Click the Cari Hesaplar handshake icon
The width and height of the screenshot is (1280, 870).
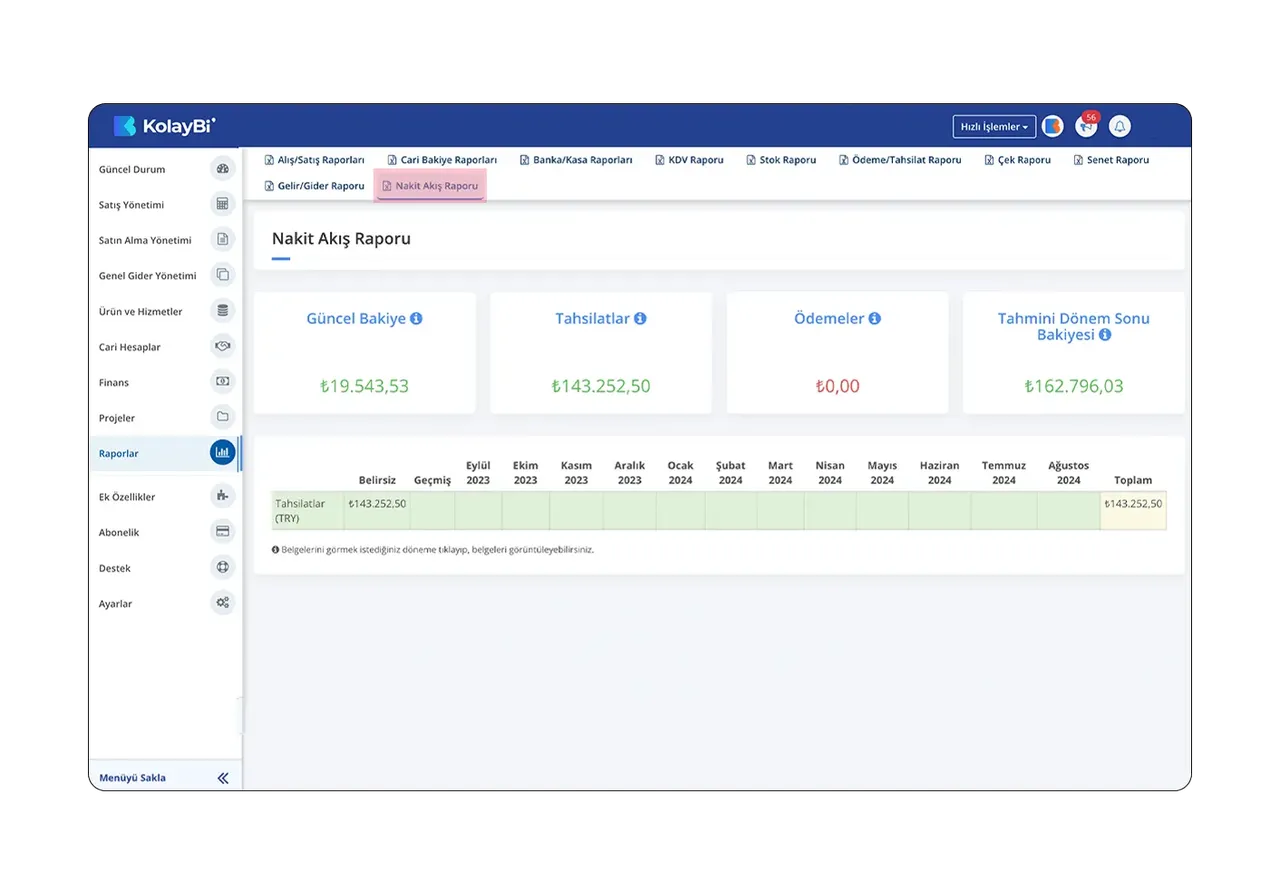pos(223,346)
